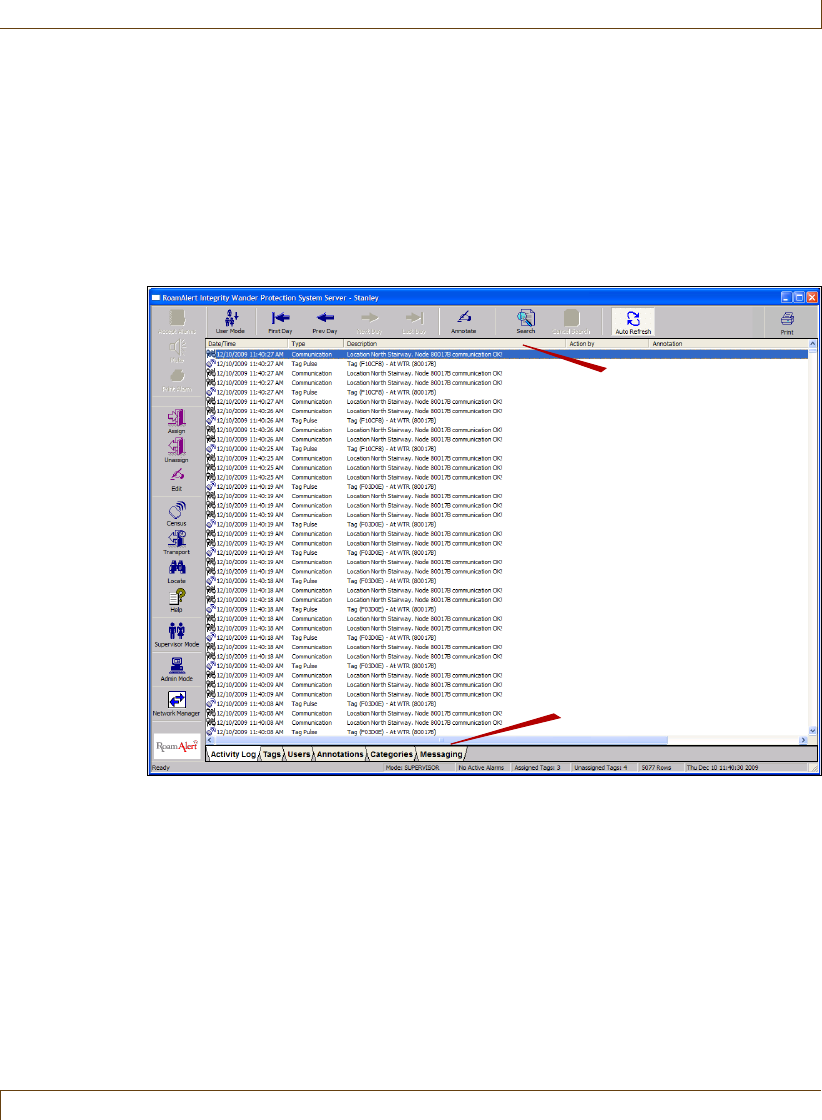The height and width of the screenshot is (1120, 822).
Task: Click the Transport icon
Action: click(176, 542)
